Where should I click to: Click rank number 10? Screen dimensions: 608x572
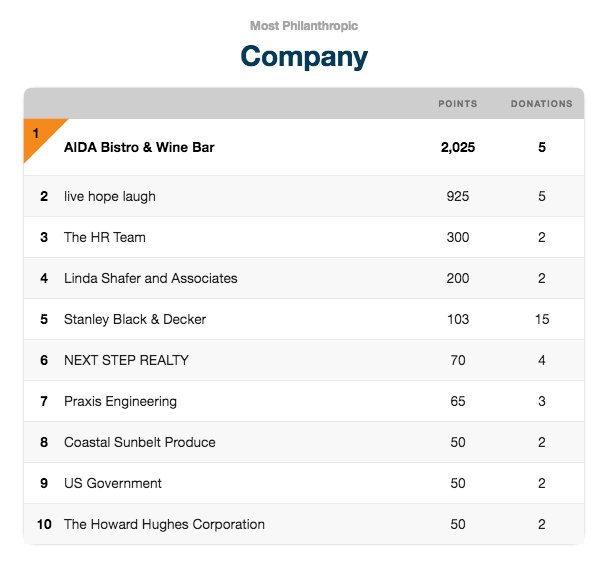(44, 525)
